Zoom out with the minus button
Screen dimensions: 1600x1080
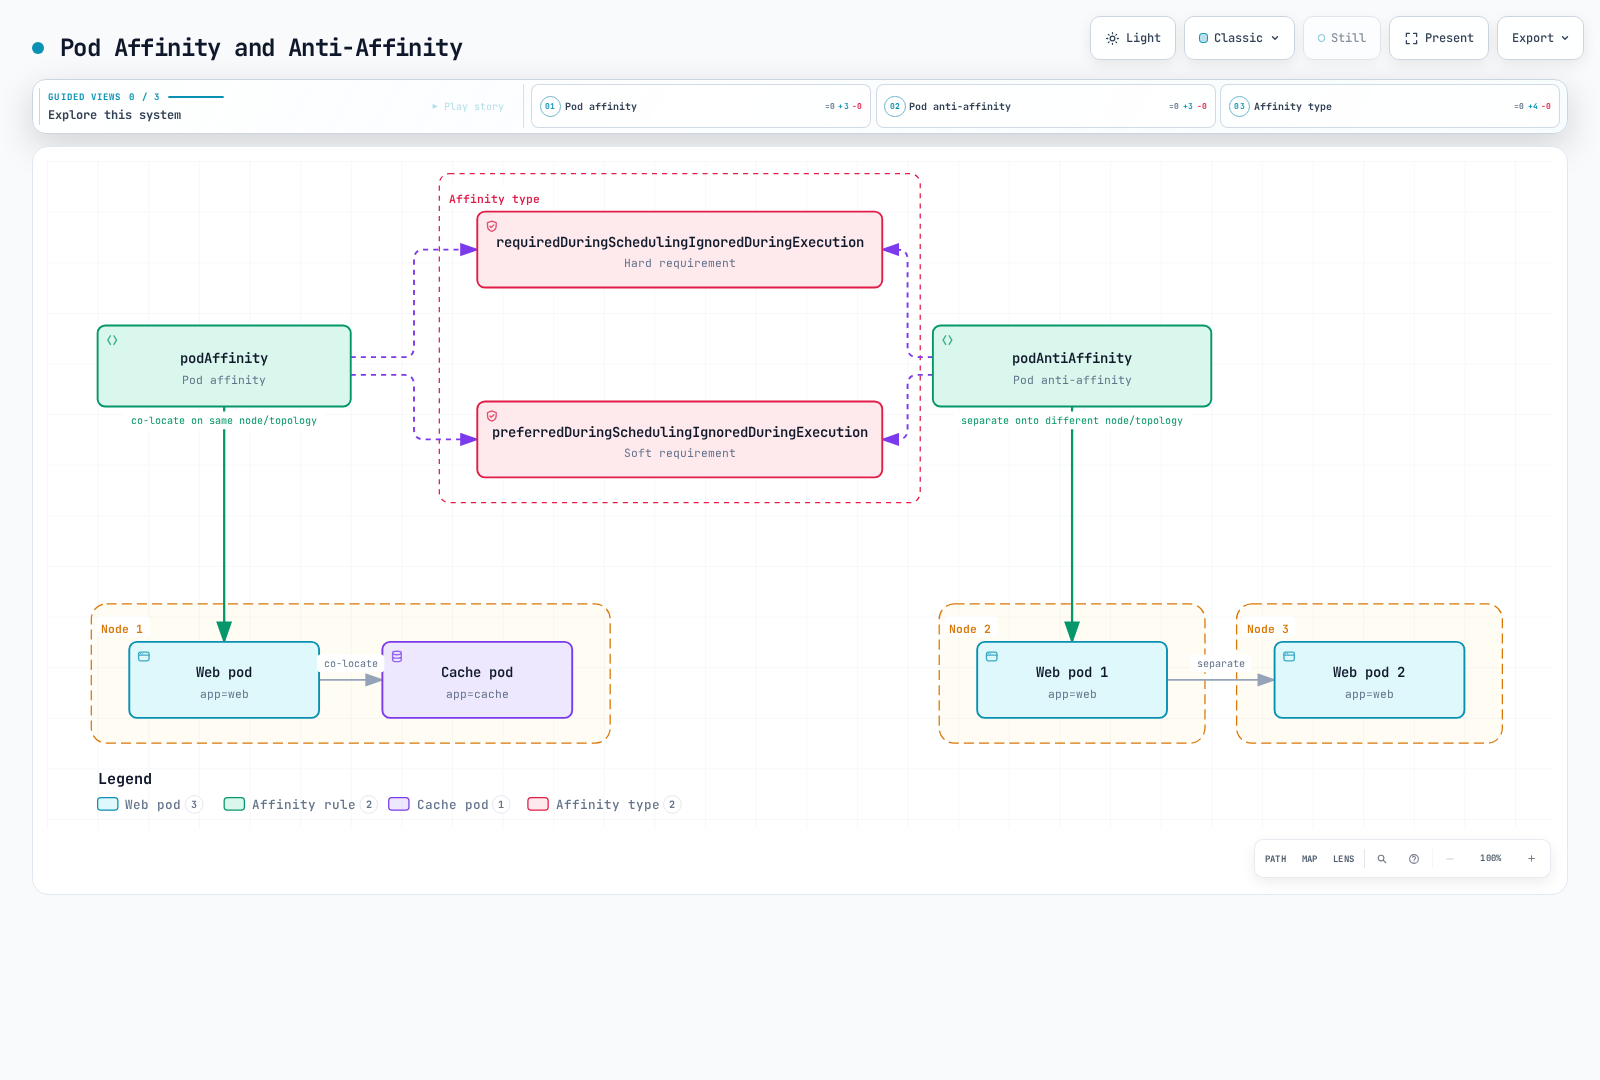pyautogui.click(x=1450, y=859)
